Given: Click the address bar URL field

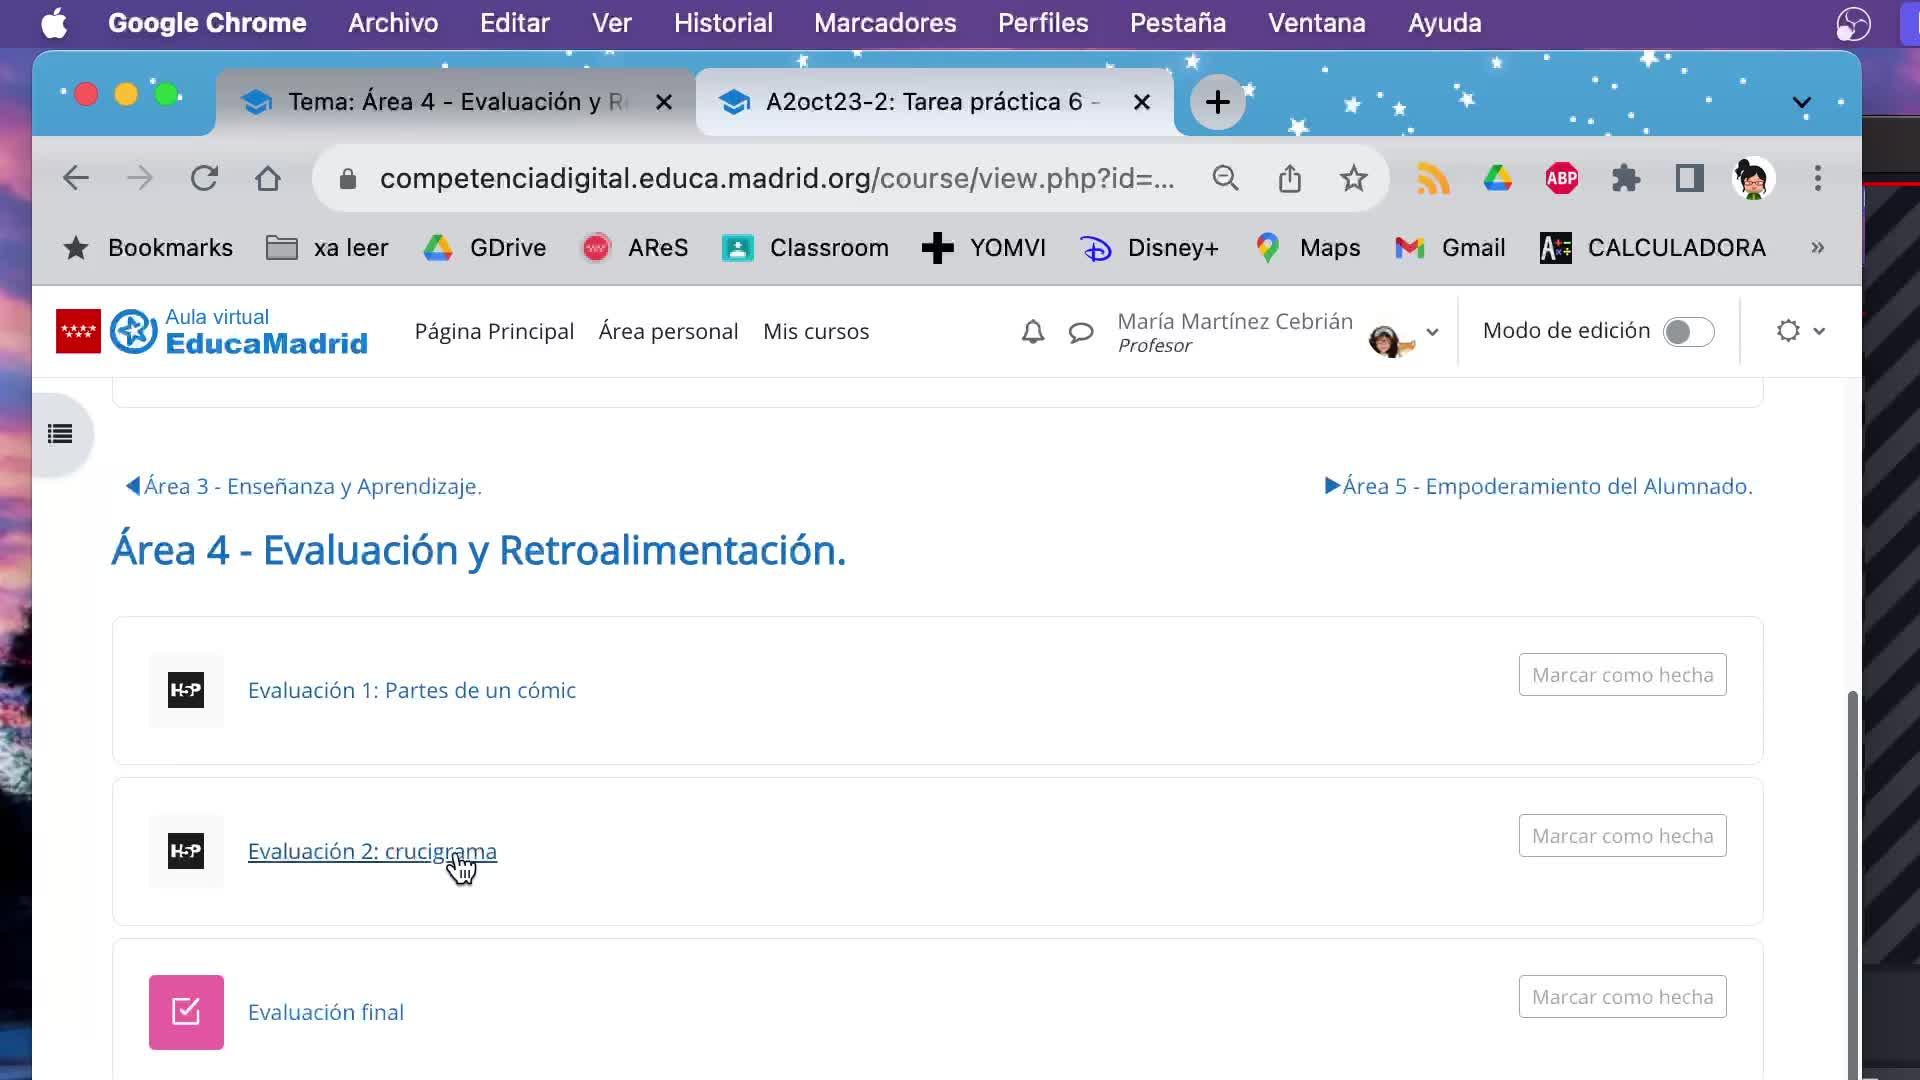Looking at the screenshot, I should point(775,179).
